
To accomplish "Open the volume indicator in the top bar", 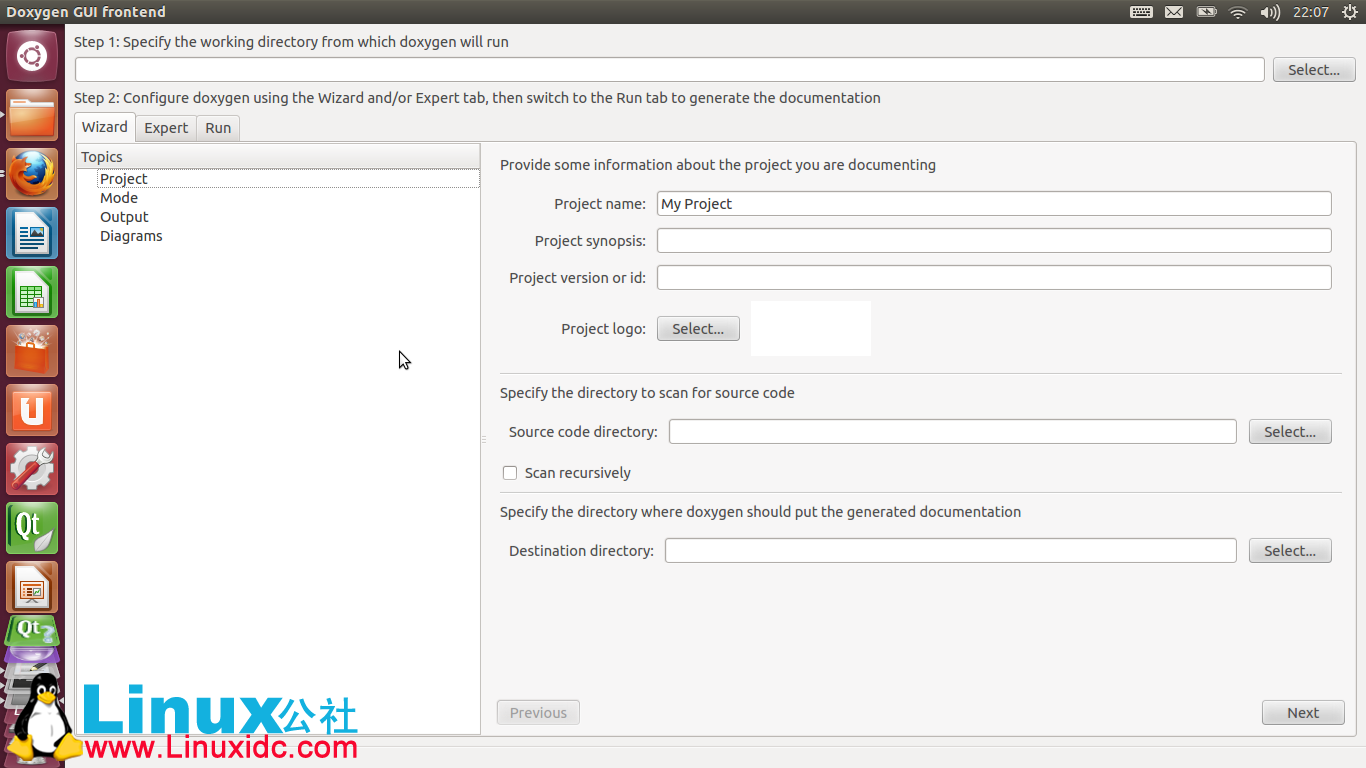I will click(x=1270, y=12).
